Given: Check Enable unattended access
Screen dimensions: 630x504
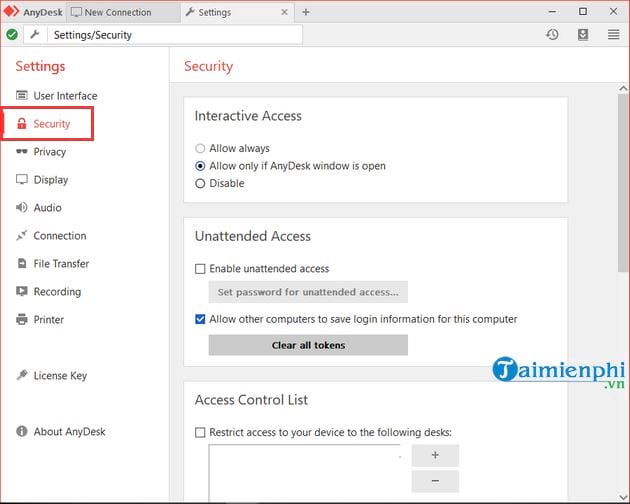Looking at the screenshot, I should [x=200, y=268].
